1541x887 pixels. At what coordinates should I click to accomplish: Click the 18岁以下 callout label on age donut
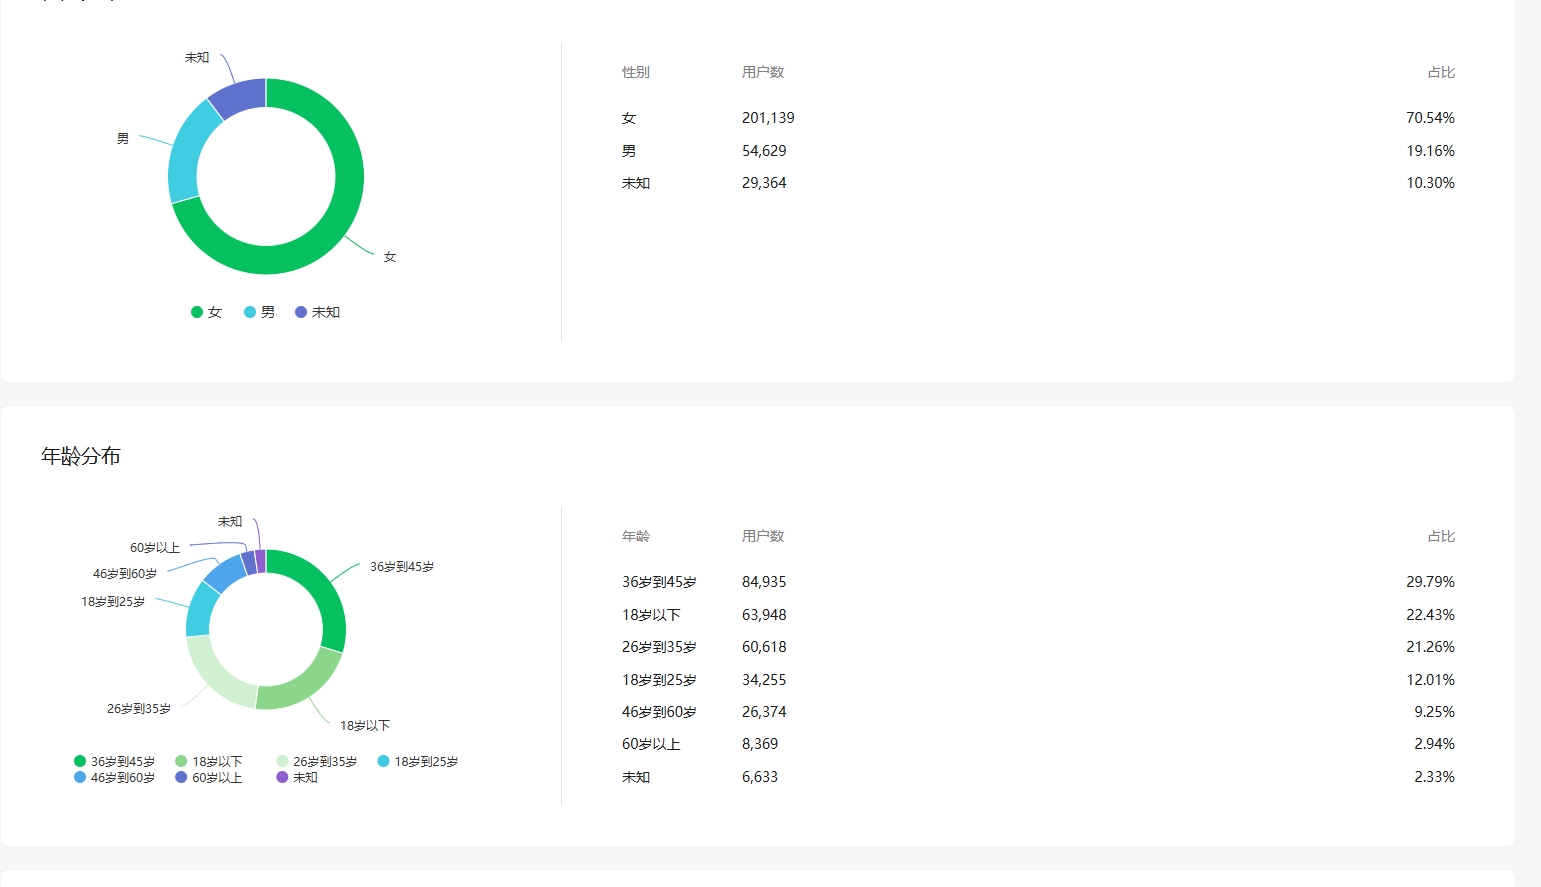pyautogui.click(x=365, y=726)
